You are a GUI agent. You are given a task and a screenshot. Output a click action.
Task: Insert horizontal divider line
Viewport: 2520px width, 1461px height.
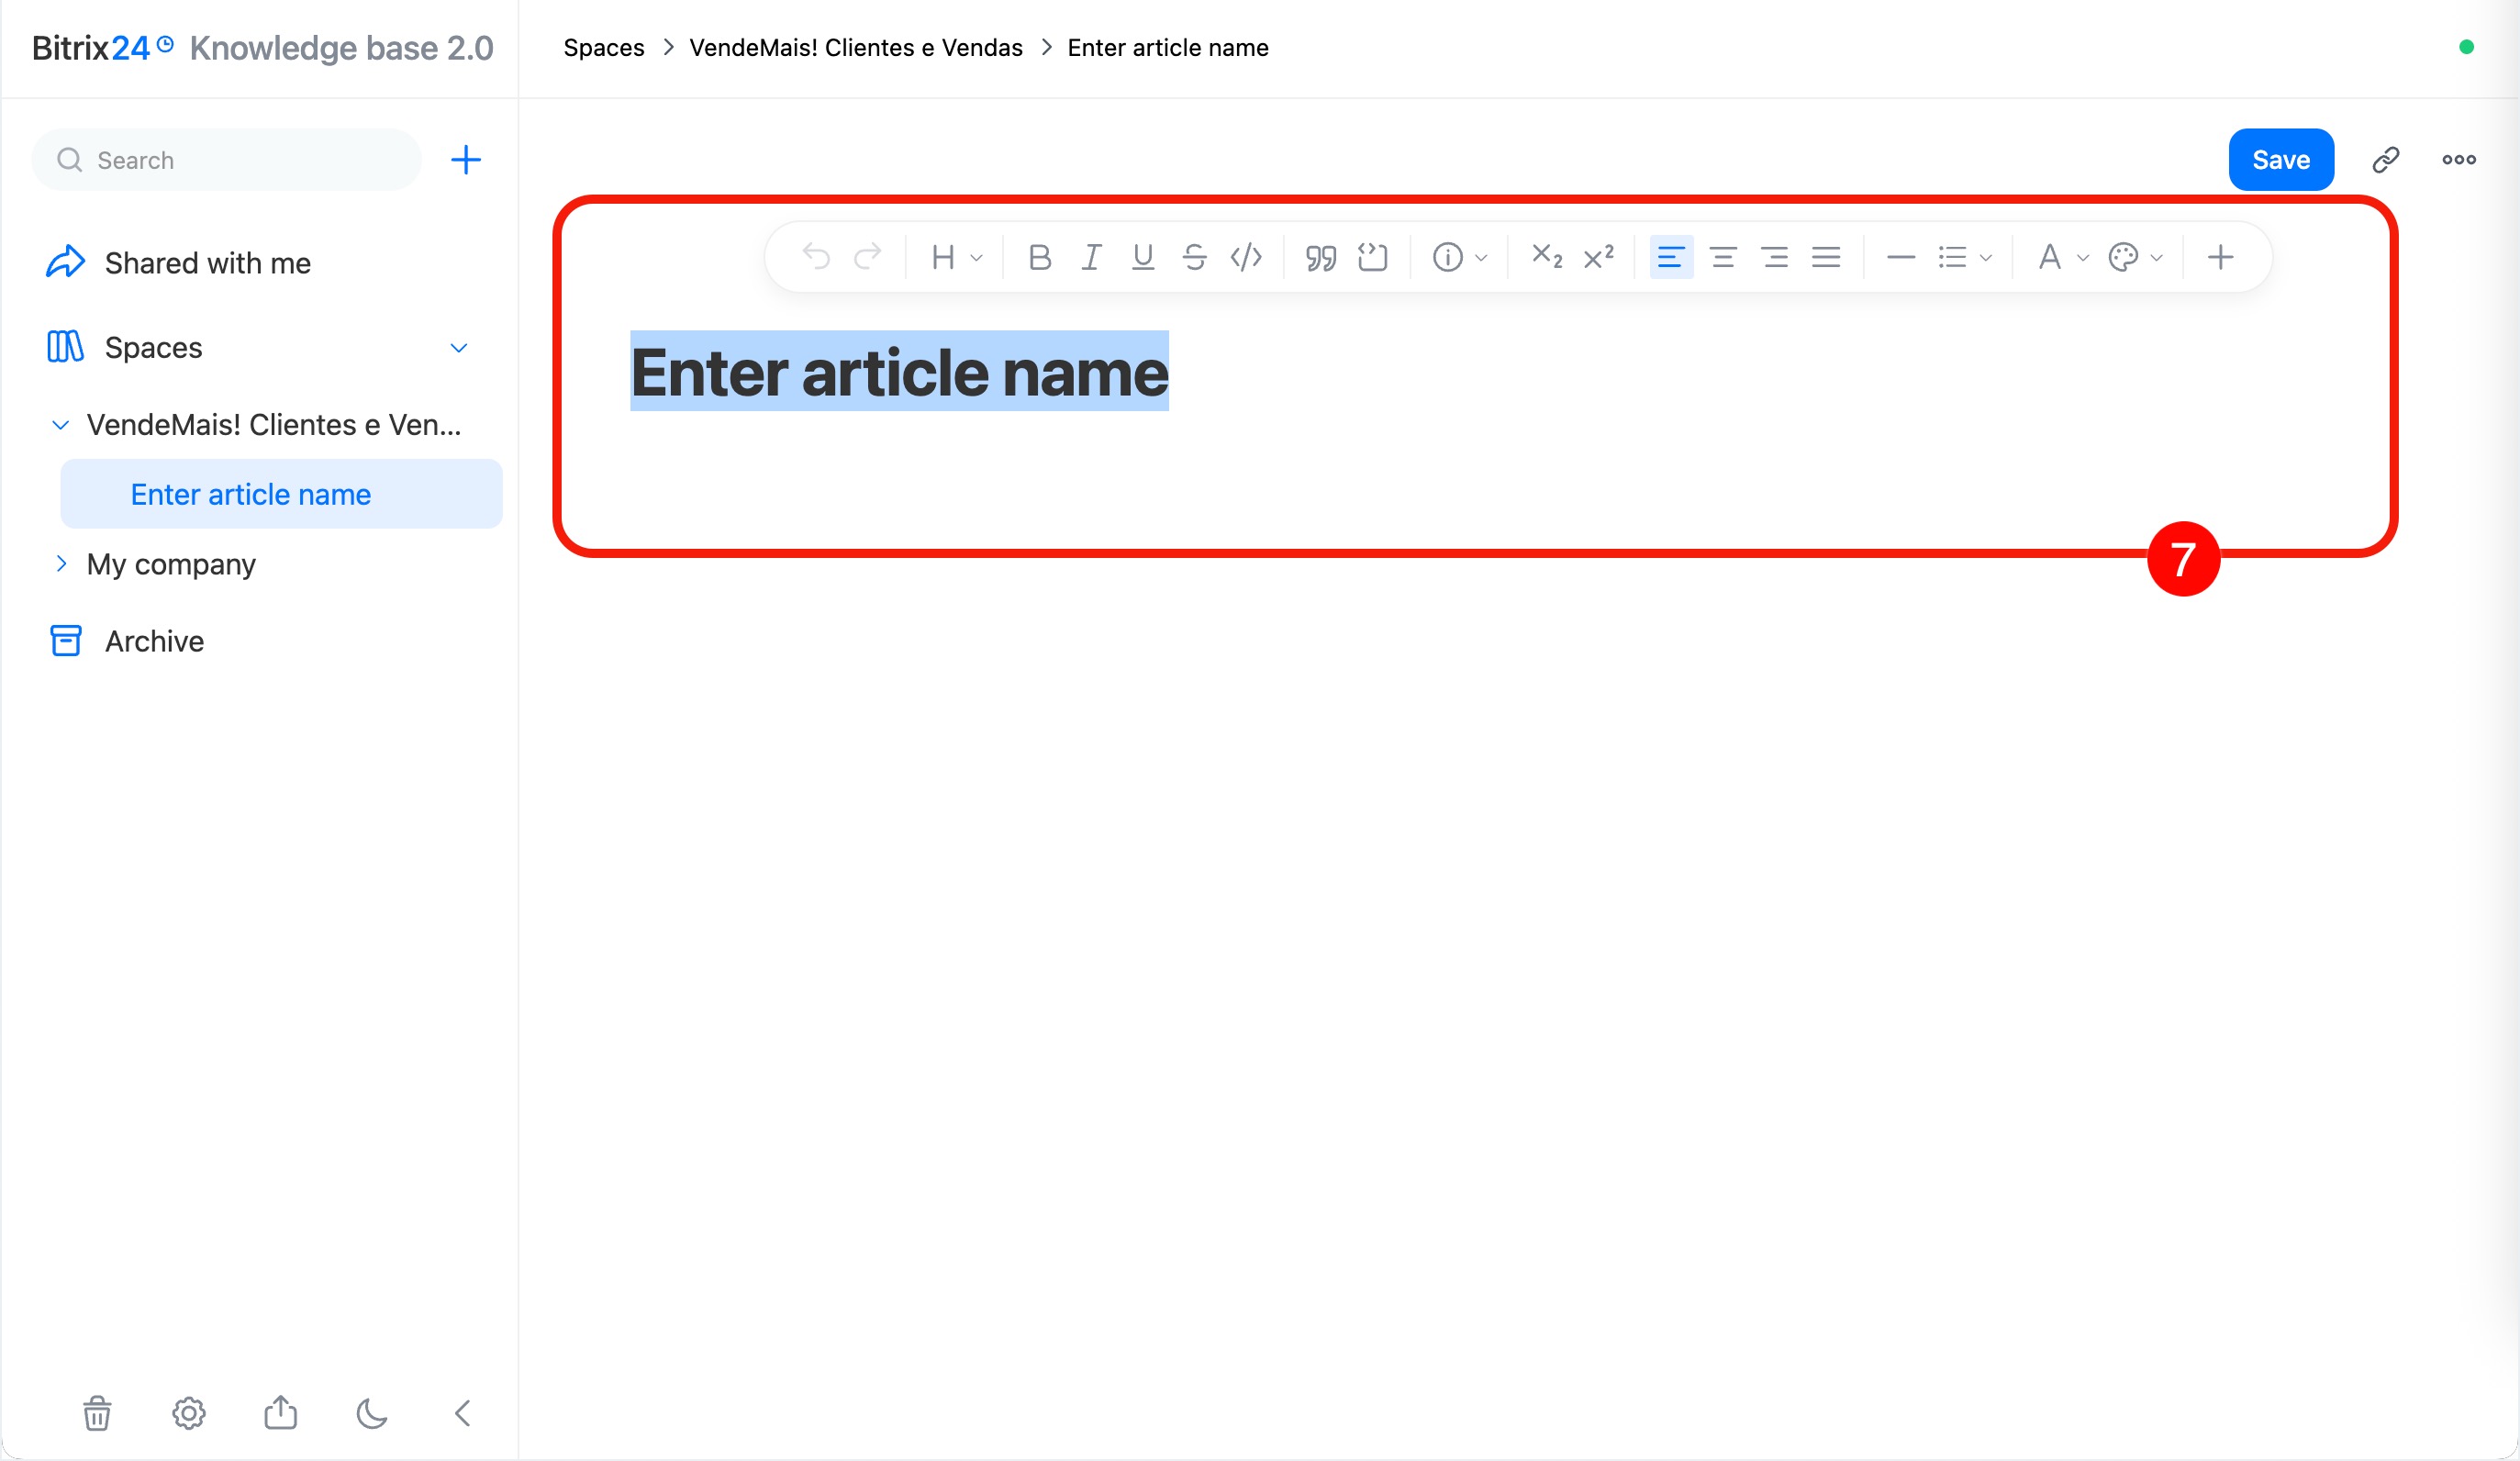pos(1900,258)
